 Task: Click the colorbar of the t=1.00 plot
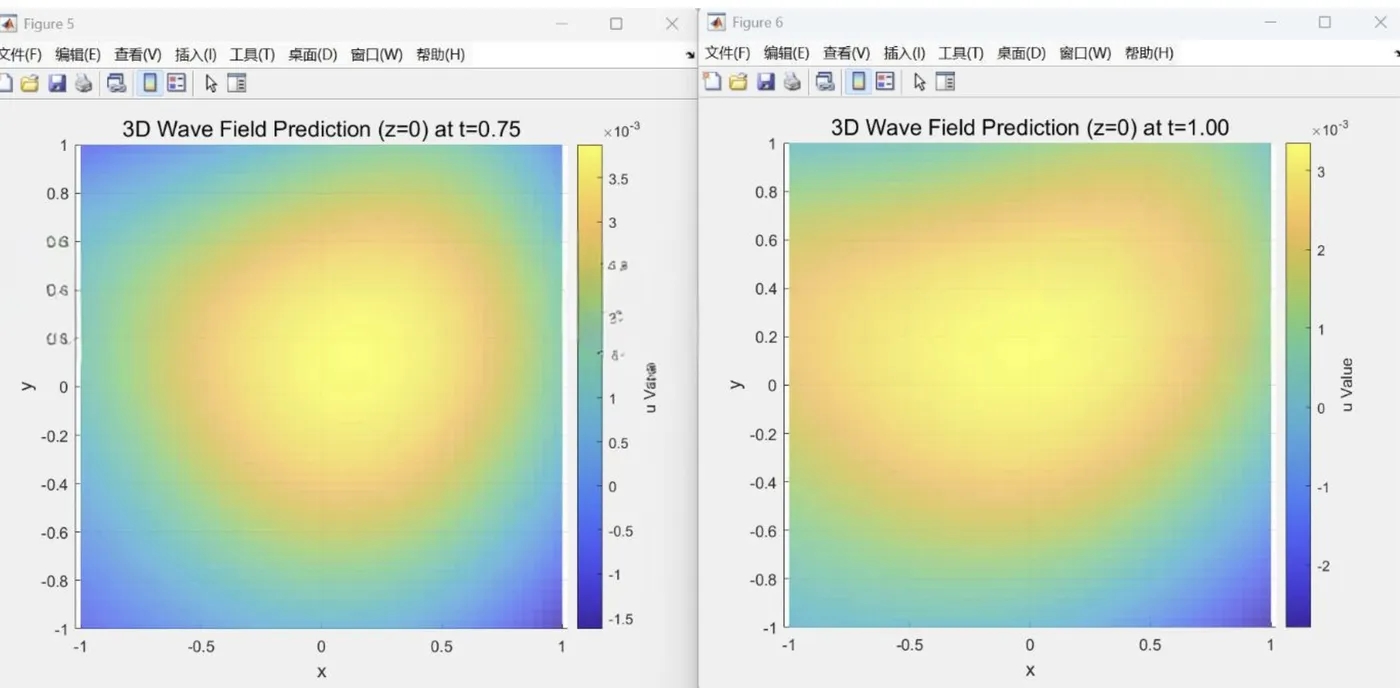point(1298,385)
